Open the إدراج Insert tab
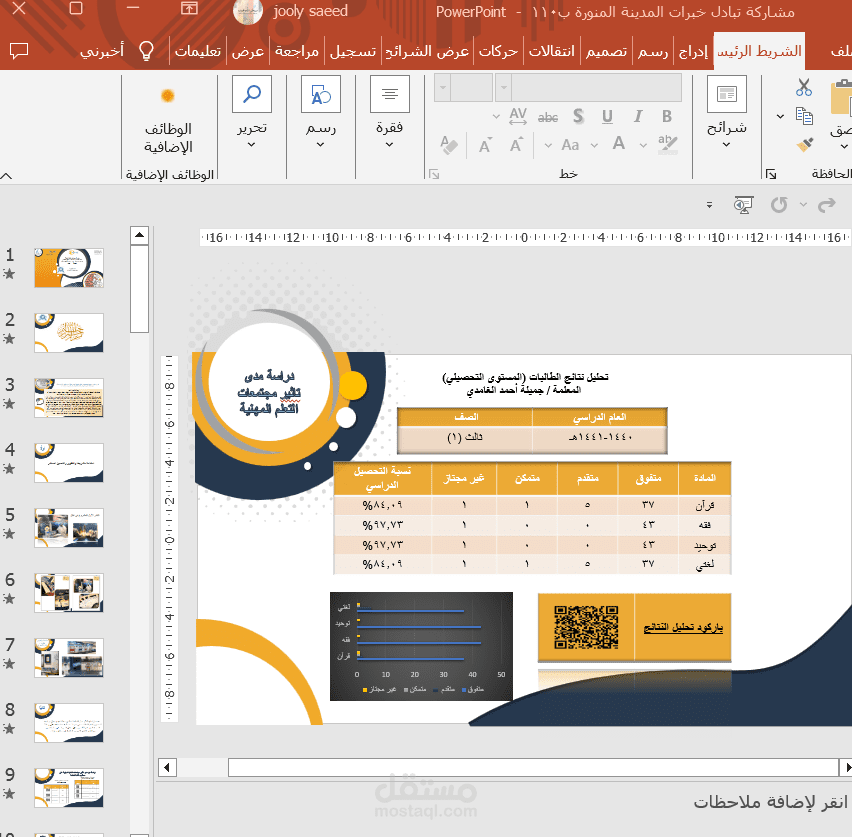 (693, 51)
